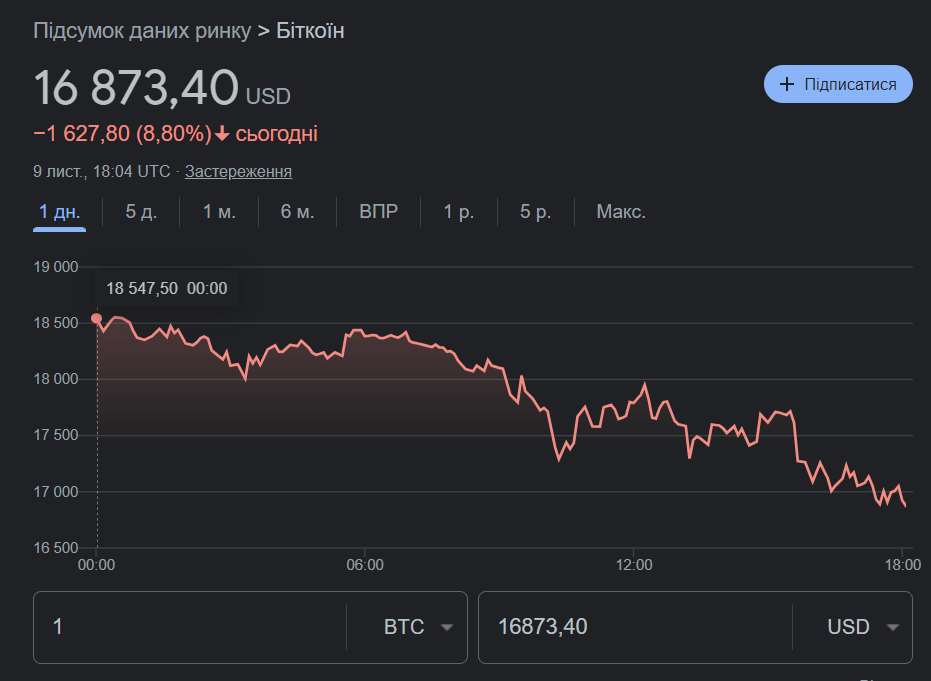Click the 9 лист., 18:04 UTC timestamp
Viewport: 931px width, 681px height.
(x=102, y=172)
